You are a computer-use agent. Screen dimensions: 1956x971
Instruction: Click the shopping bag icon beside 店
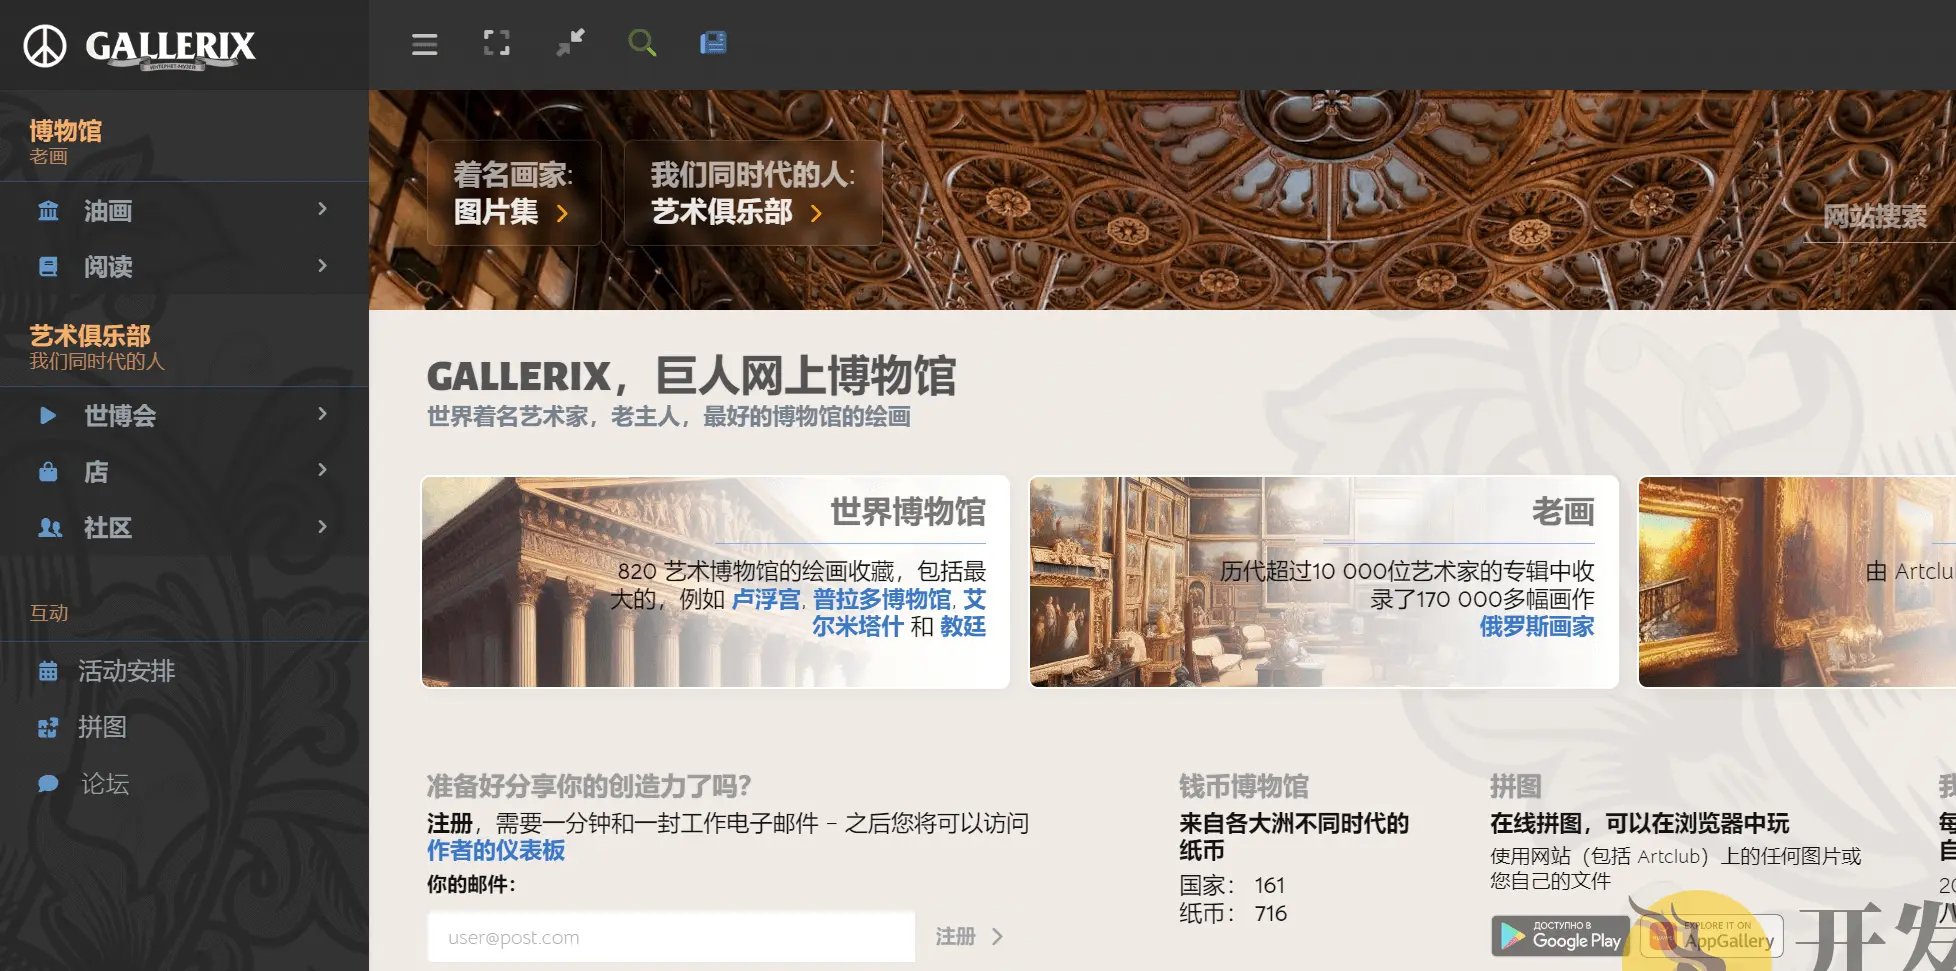tap(48, 472)
